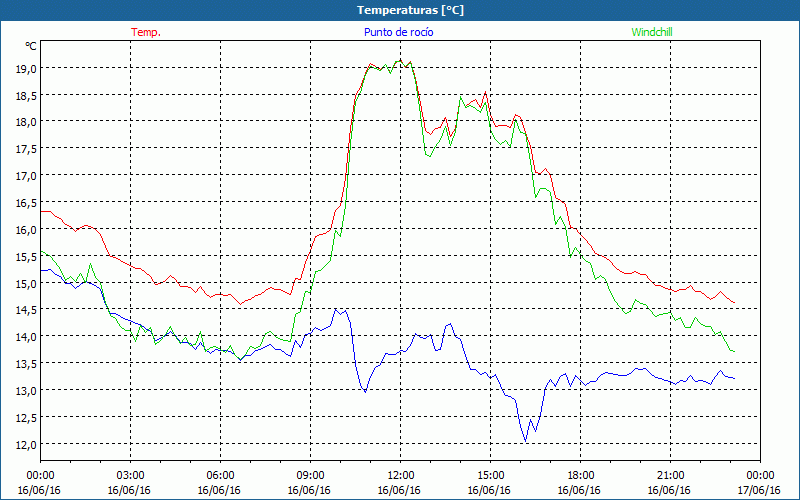
Task: Click the 18,5 y-axis value
Action: 26,95
